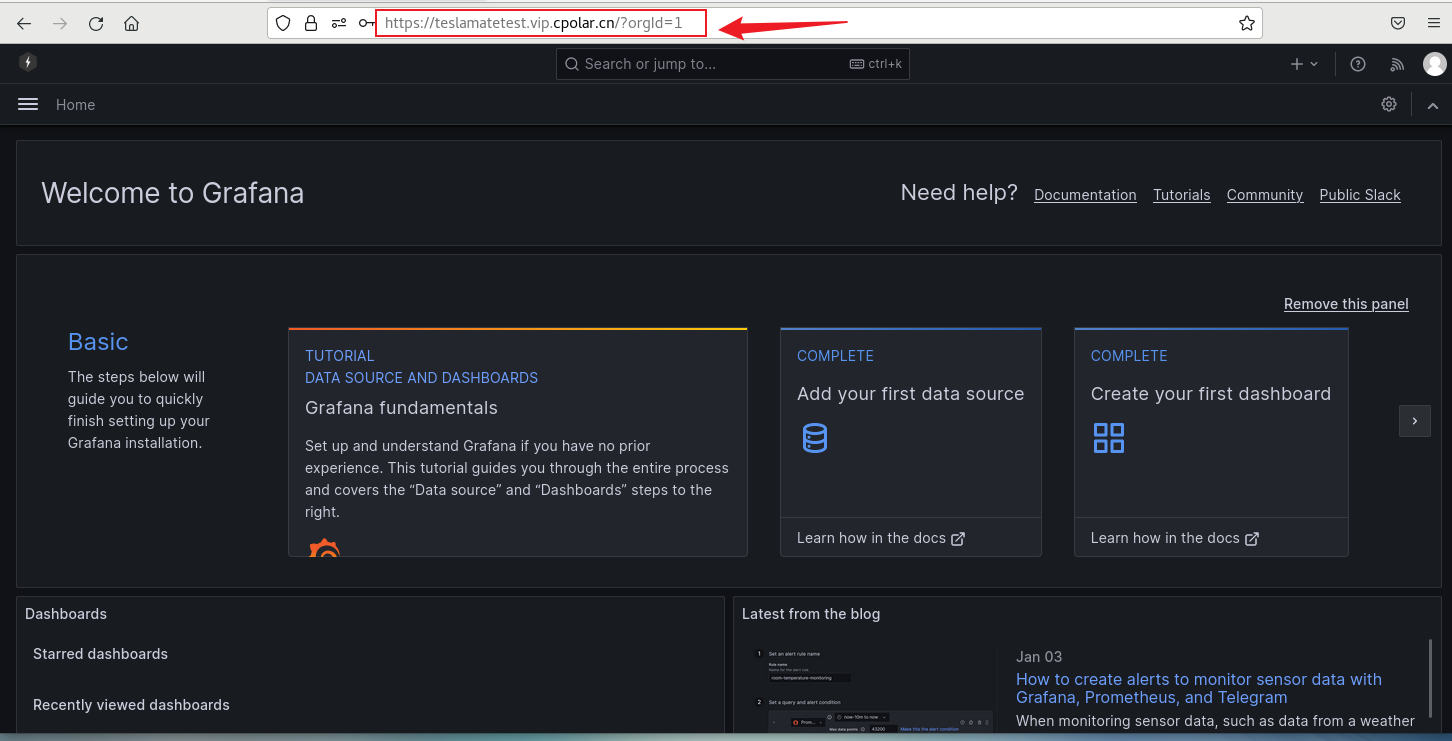Click the Starred dashboards heading
This screenshot has width=1452, height=741.
coord(100,654)
